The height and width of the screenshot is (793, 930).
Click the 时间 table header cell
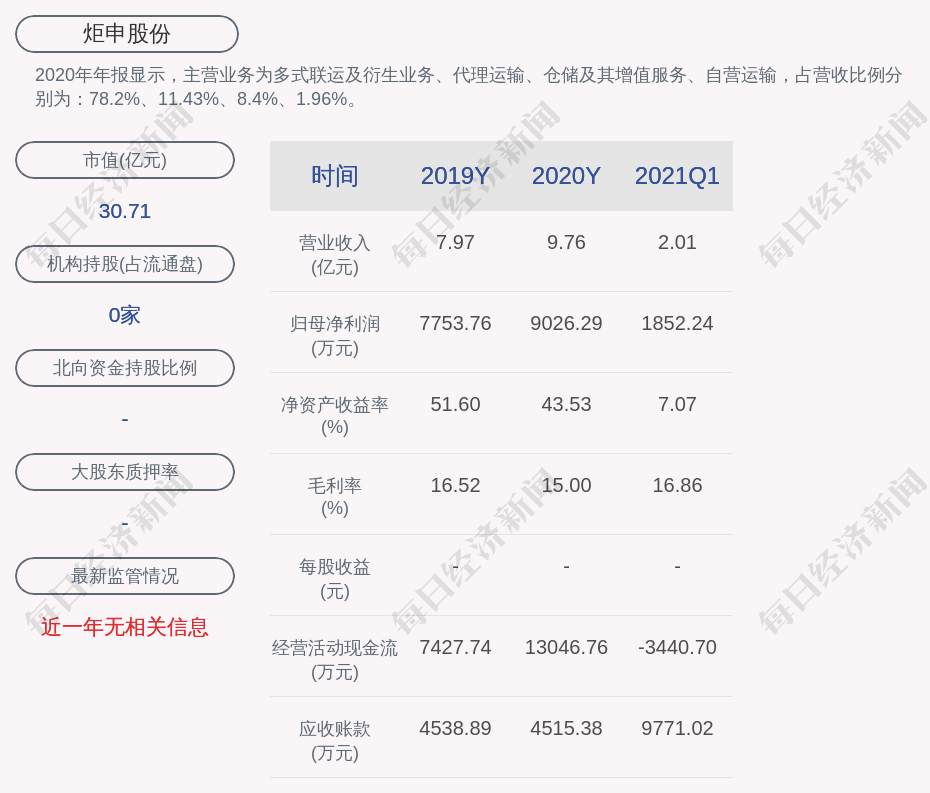334,176
